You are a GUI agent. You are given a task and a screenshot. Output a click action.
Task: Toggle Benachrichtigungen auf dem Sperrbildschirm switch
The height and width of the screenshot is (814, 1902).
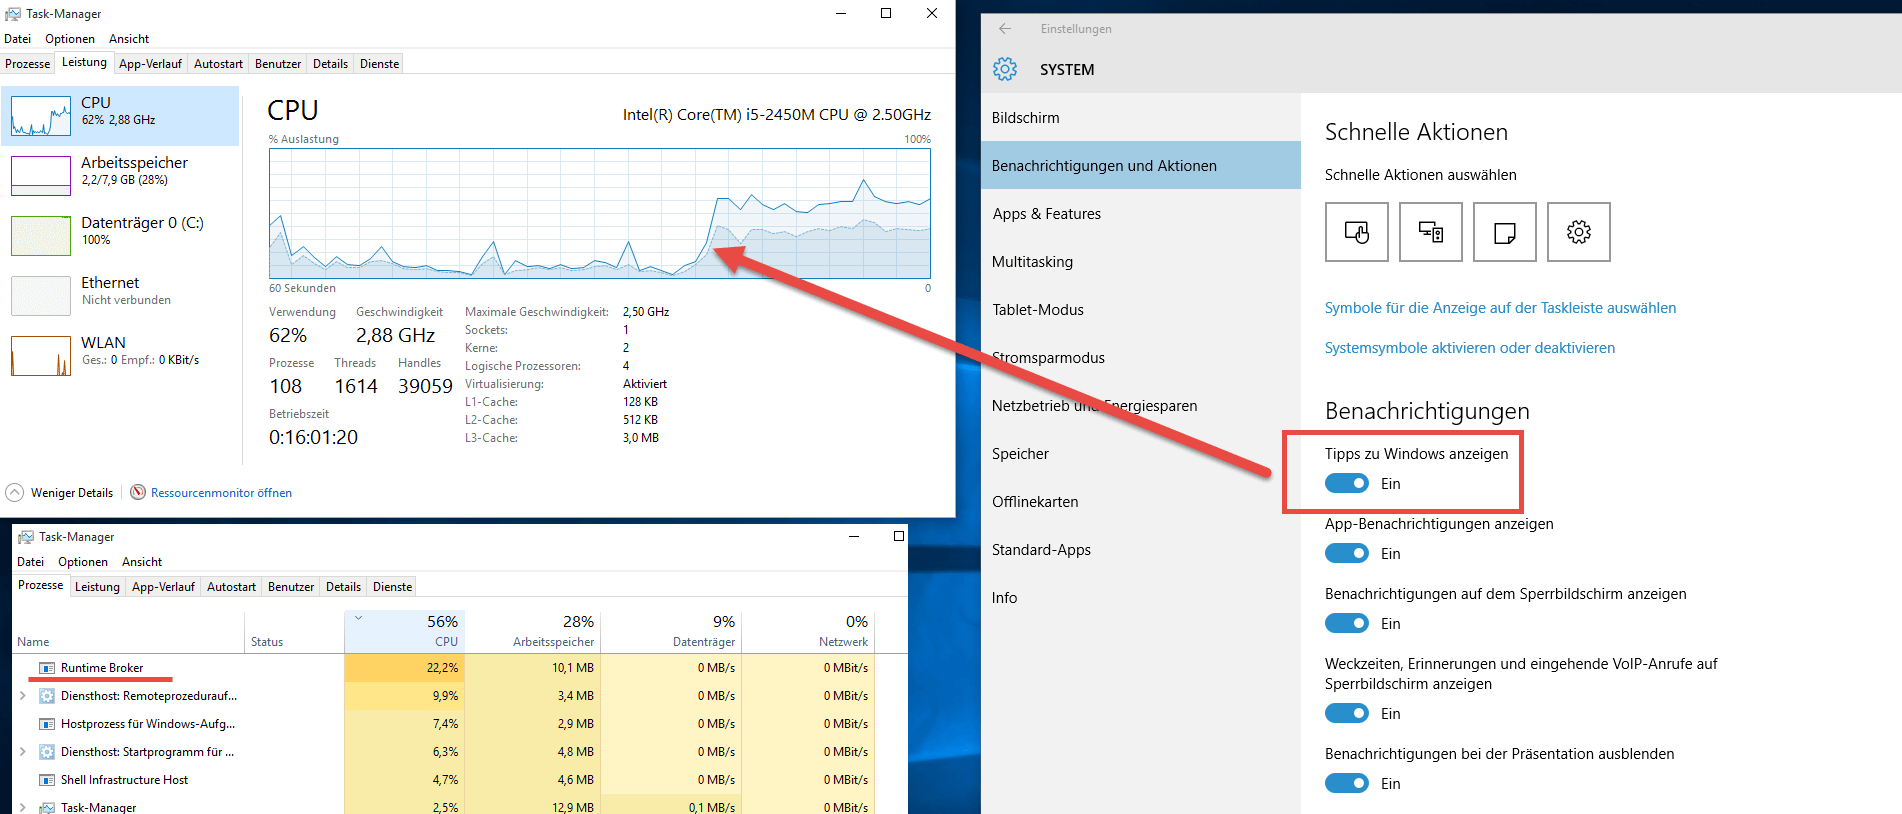(x=1346, y=623)
